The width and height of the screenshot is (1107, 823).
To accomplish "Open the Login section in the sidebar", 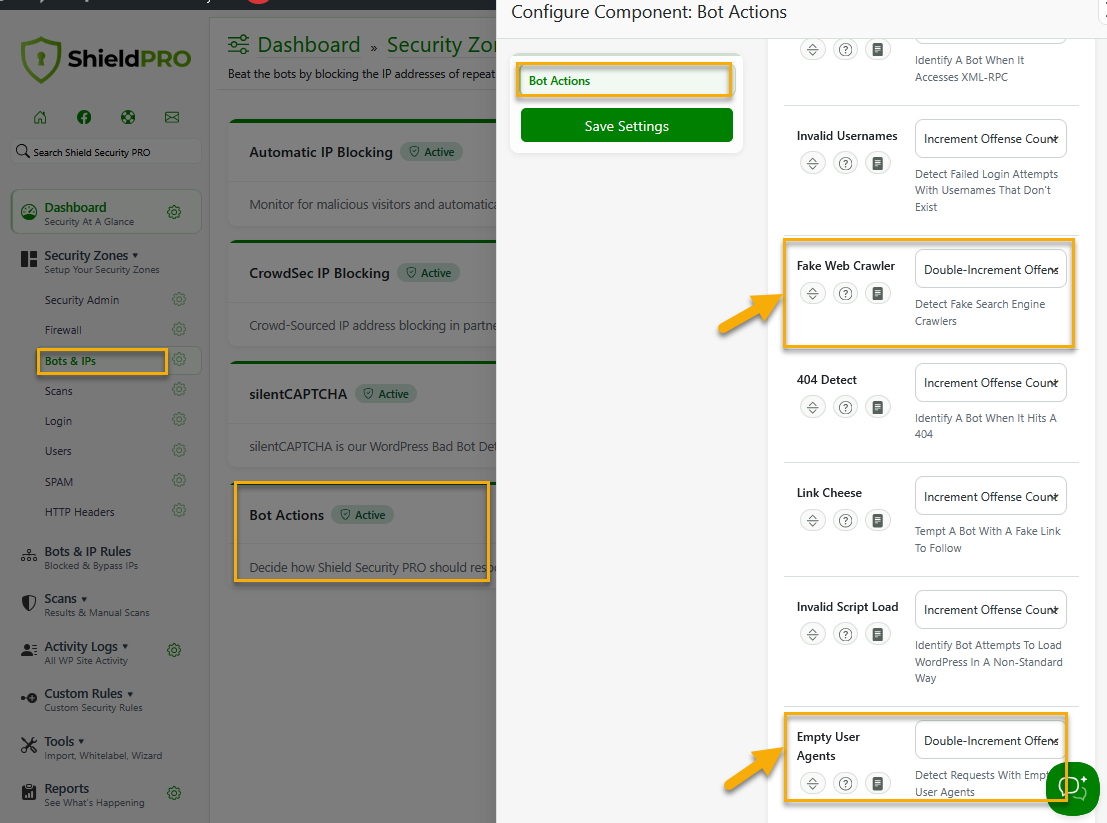I will [x=58, y=421].
